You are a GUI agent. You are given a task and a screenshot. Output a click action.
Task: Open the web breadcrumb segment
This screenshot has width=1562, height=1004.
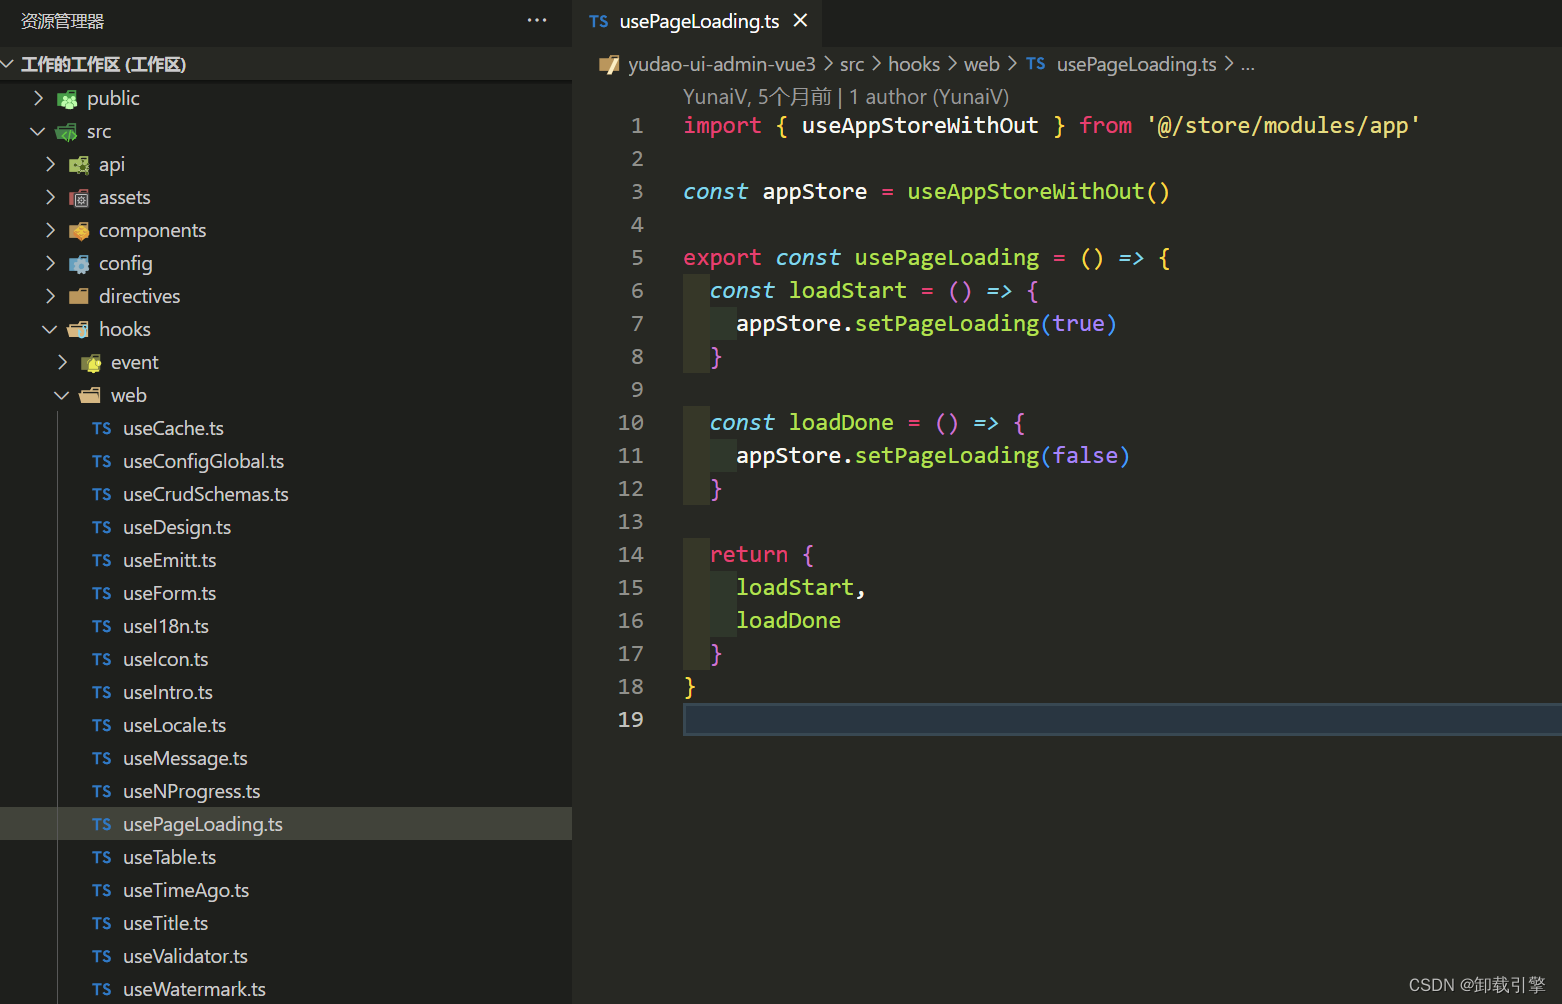pos(982,65)
